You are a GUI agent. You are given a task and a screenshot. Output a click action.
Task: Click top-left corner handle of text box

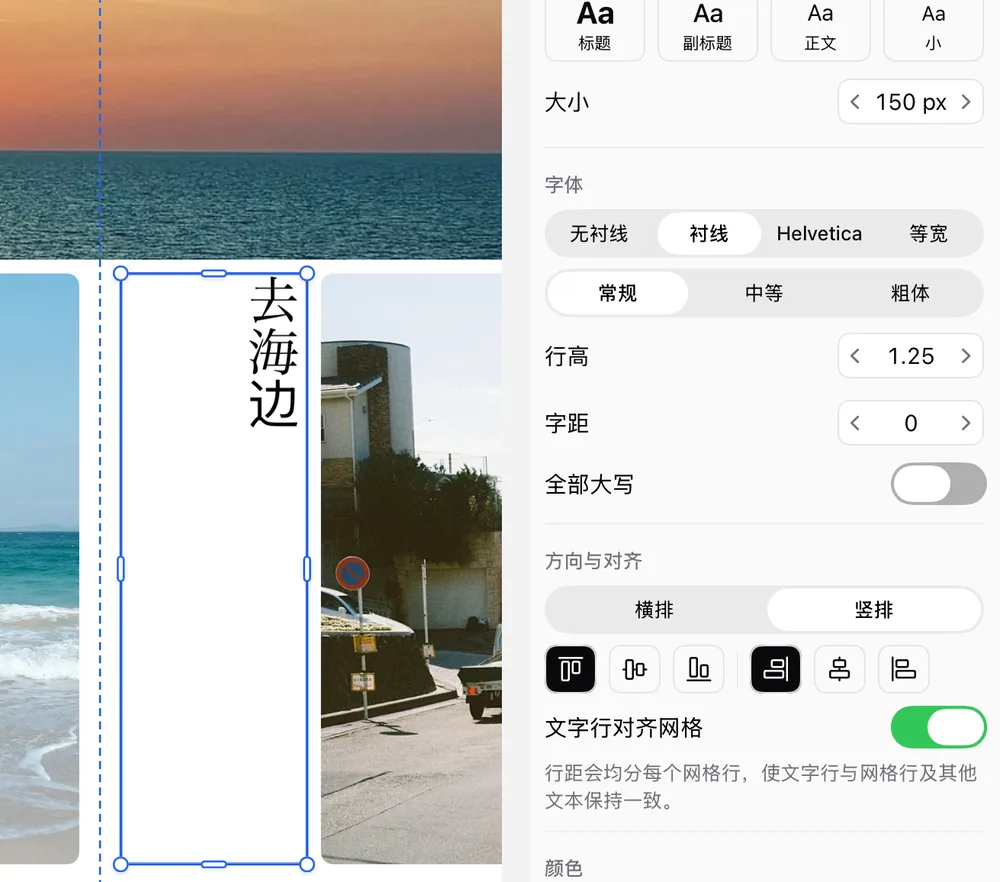pos(121,274)
